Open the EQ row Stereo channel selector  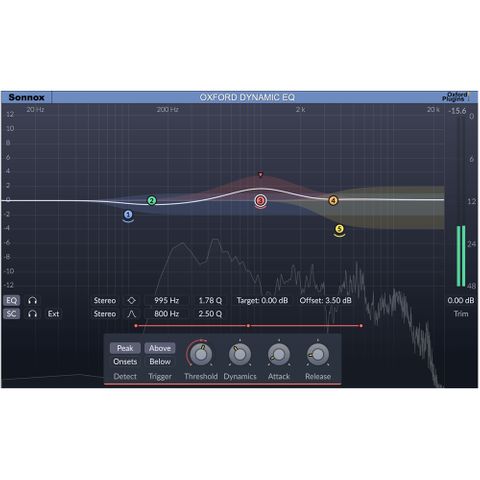point(105,301)
